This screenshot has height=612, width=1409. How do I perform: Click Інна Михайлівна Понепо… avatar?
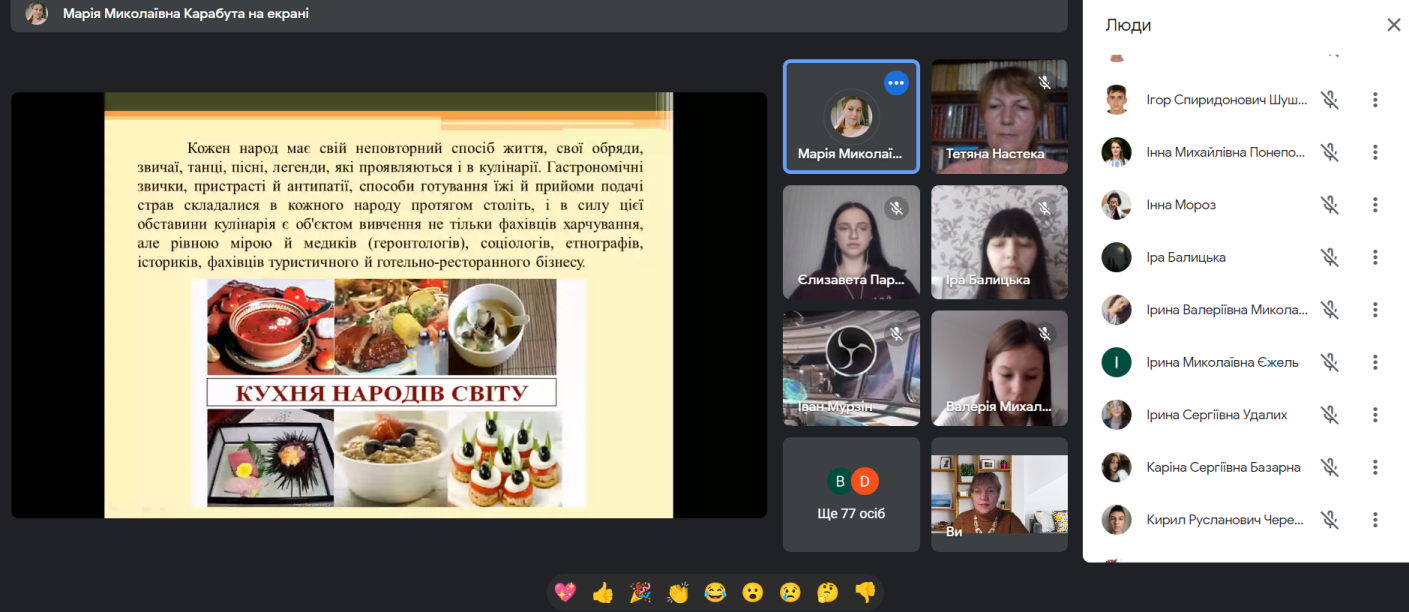point(1116,152)
